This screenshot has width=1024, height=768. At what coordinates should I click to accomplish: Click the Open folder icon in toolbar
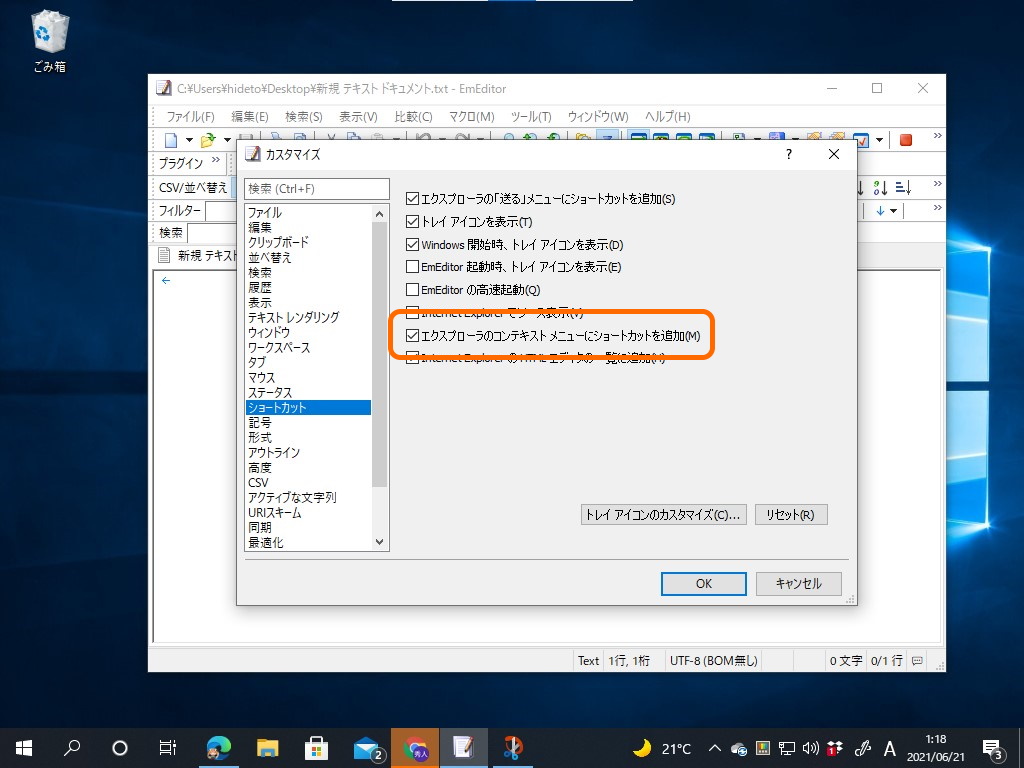(x=208, y=140)
